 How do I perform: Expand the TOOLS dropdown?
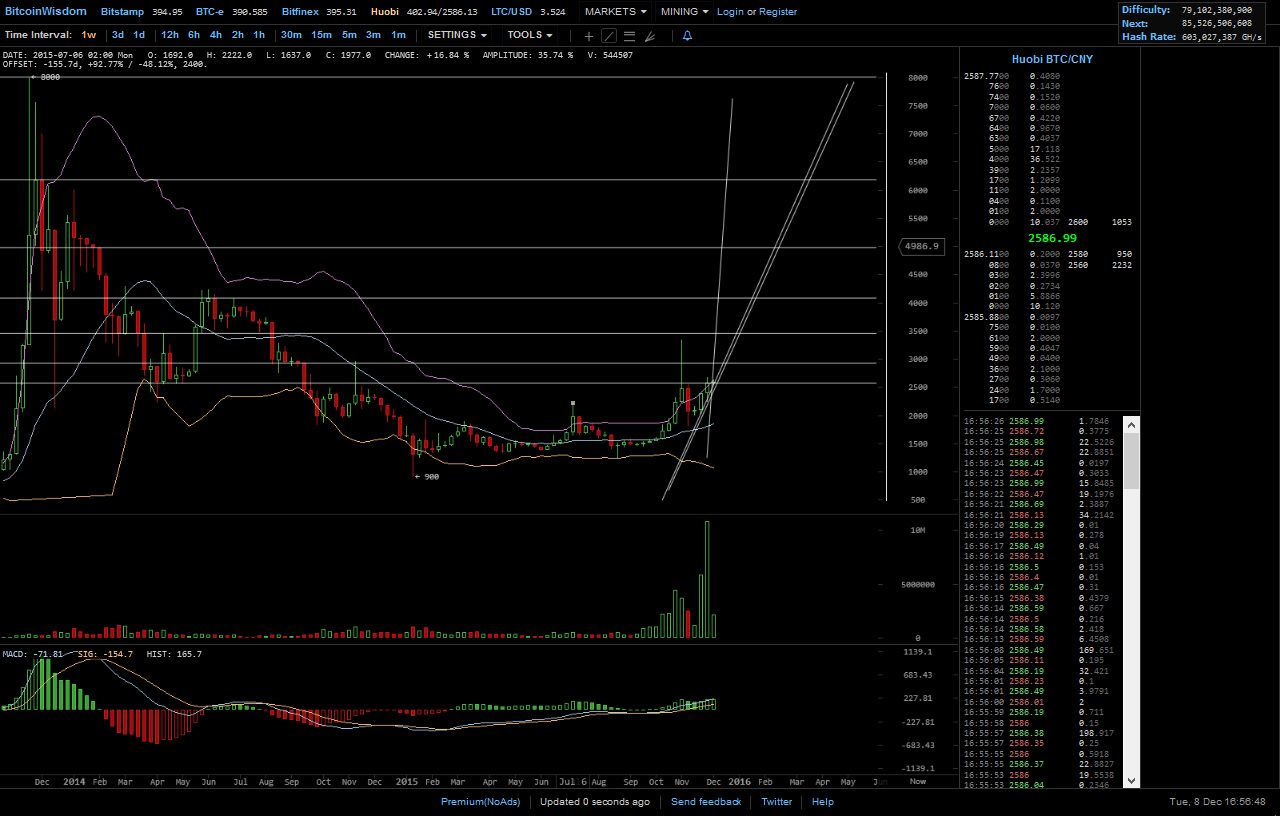tap(530, 35)
